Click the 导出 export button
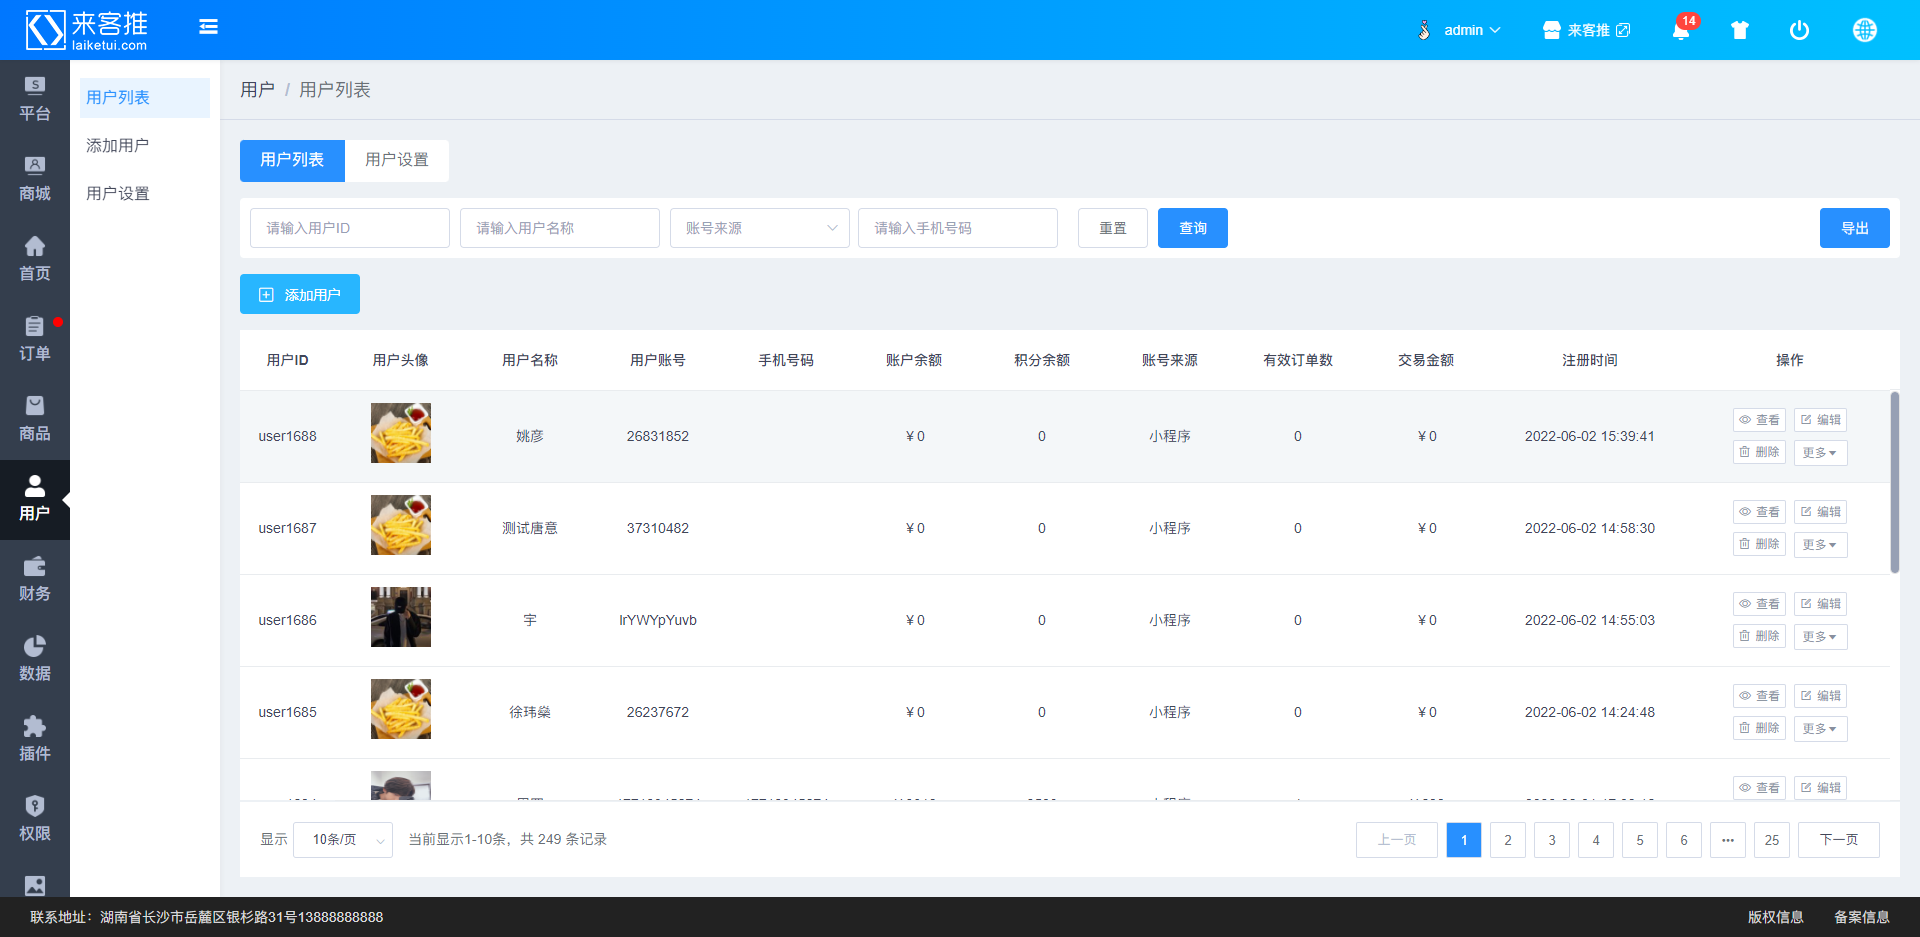 coord(1855,228)
